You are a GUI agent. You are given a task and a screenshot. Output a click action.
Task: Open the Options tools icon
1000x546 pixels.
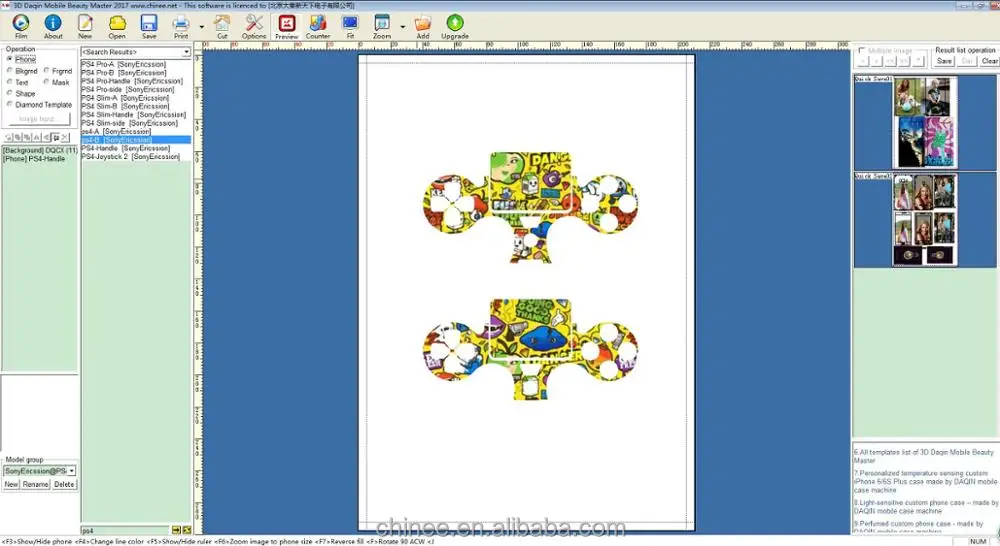[x=254, y=26]
